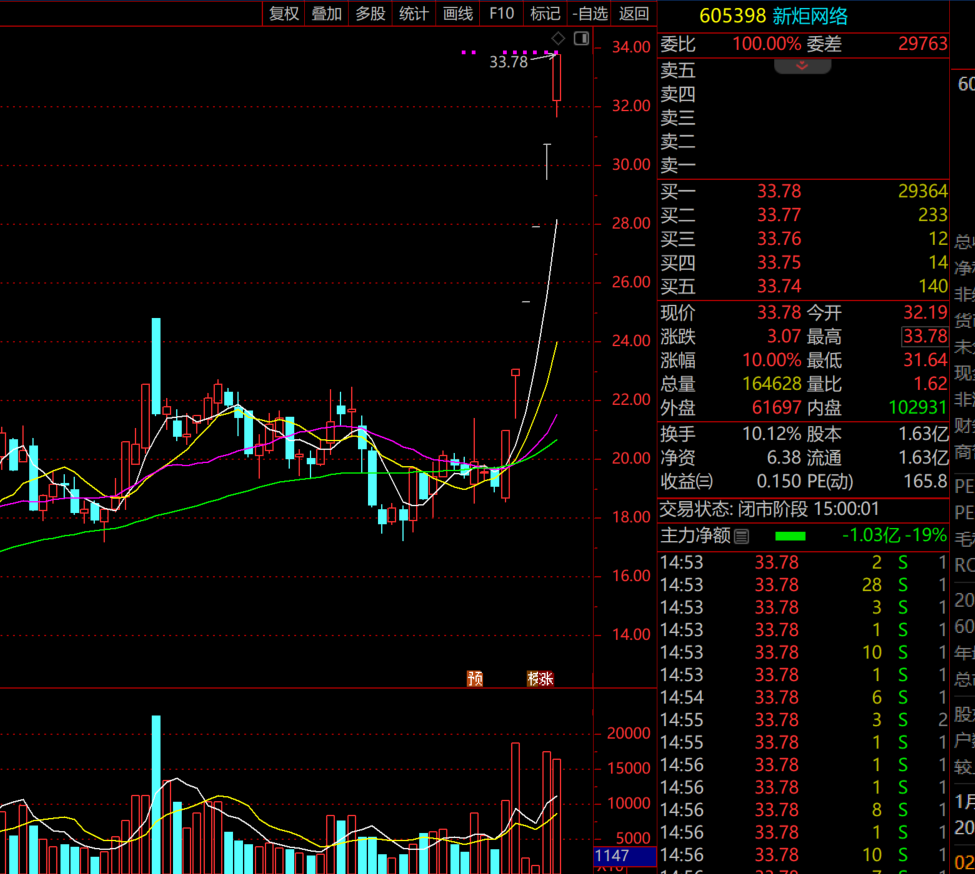Click 标记 to mark this stock
975x874 pixels.
click(x=545, y=13)
